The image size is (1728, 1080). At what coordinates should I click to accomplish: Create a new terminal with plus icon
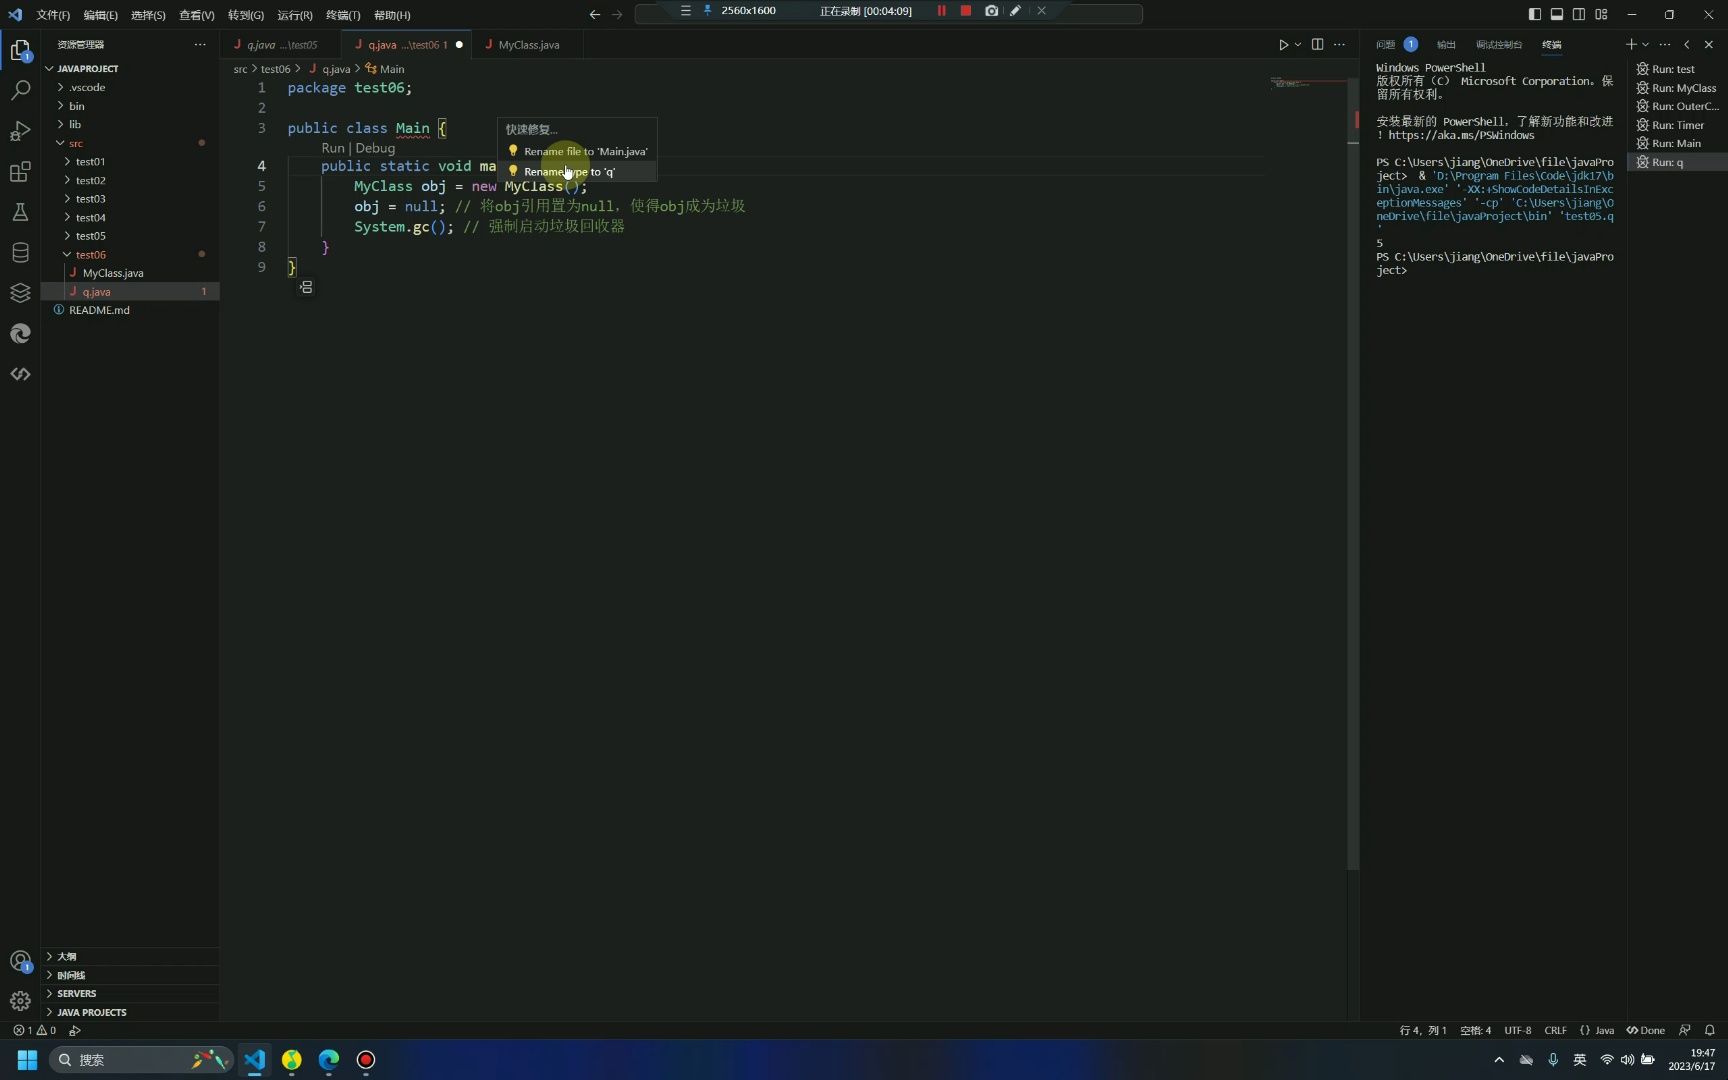(x=1631, y=44)
